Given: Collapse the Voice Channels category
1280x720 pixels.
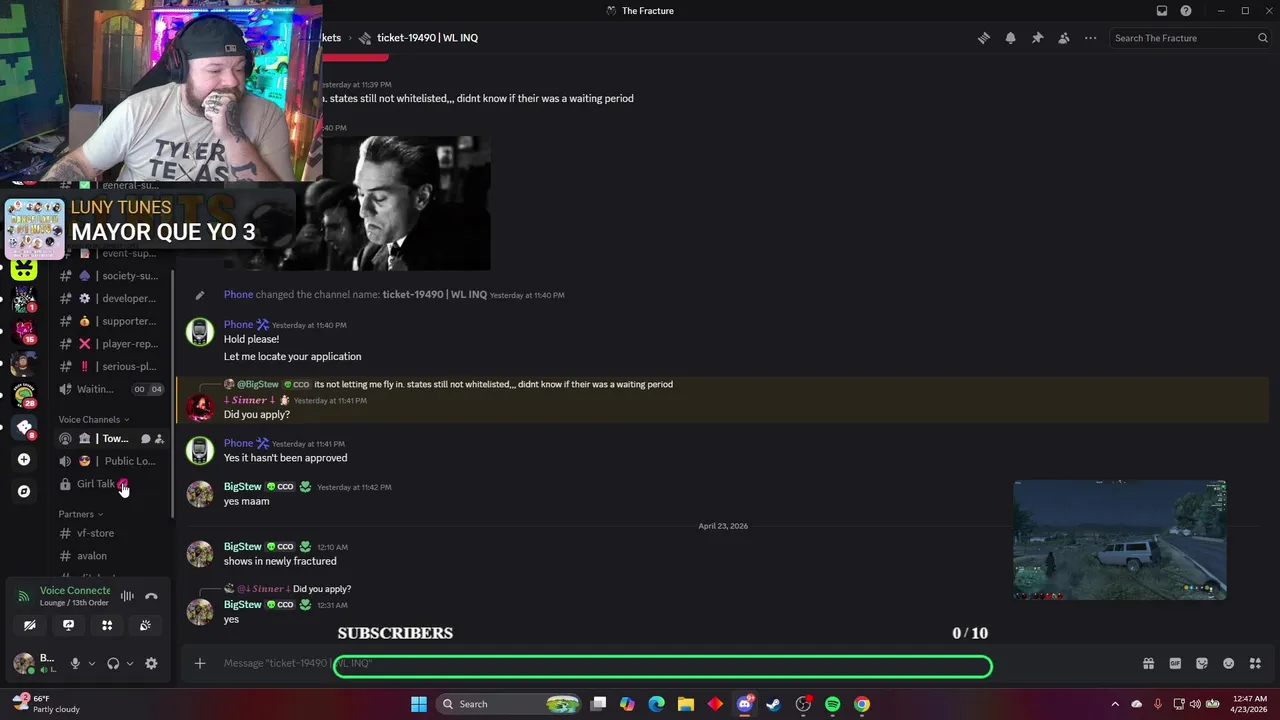Looking at the screenshot, I should click(94, 420).
